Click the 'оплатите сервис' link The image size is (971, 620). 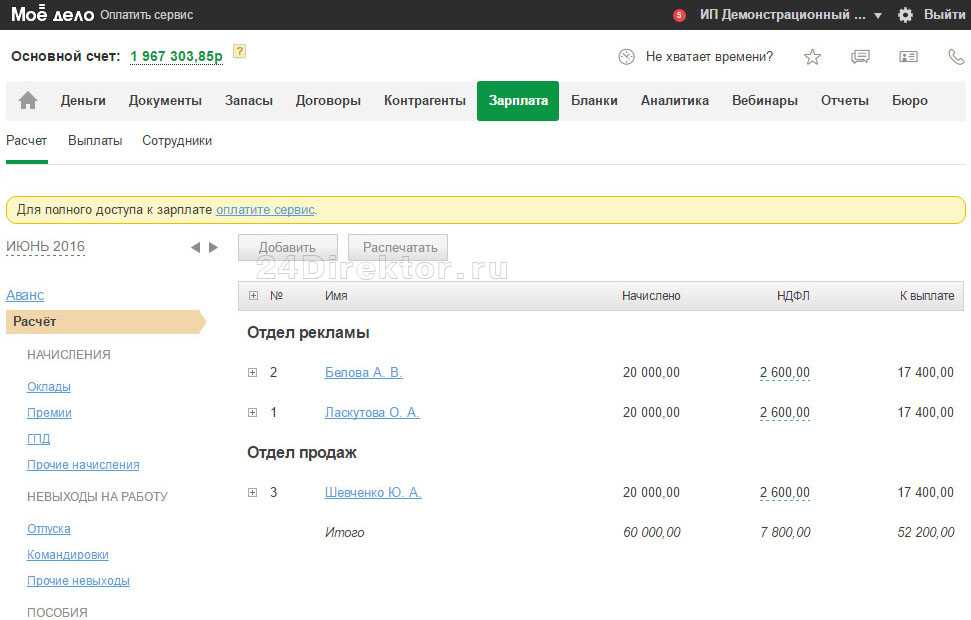pyautogui.click(x=265, y=210)
